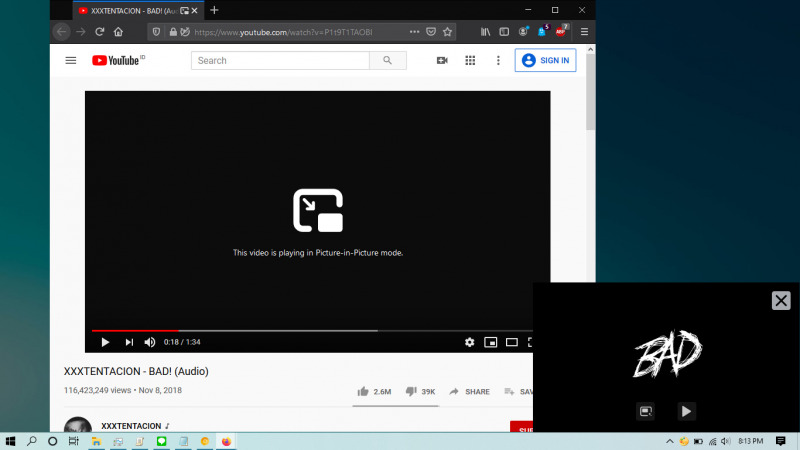Click the YouTube URL address bar
Viewport: 800px width, 450px height.
(x=284, y=32)
